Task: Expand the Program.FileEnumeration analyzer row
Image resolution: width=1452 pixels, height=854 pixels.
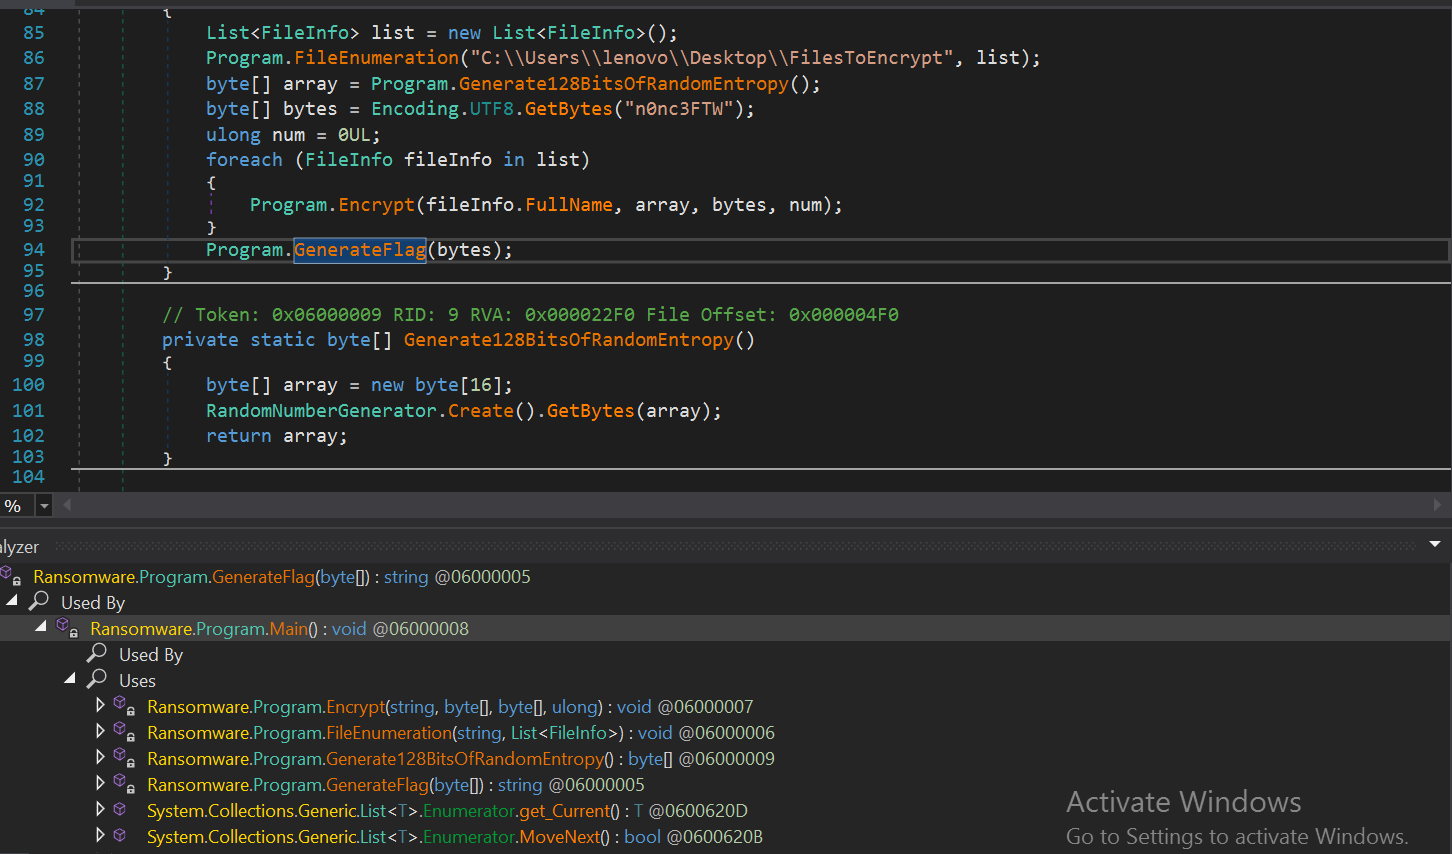Action: coord(100,732)
